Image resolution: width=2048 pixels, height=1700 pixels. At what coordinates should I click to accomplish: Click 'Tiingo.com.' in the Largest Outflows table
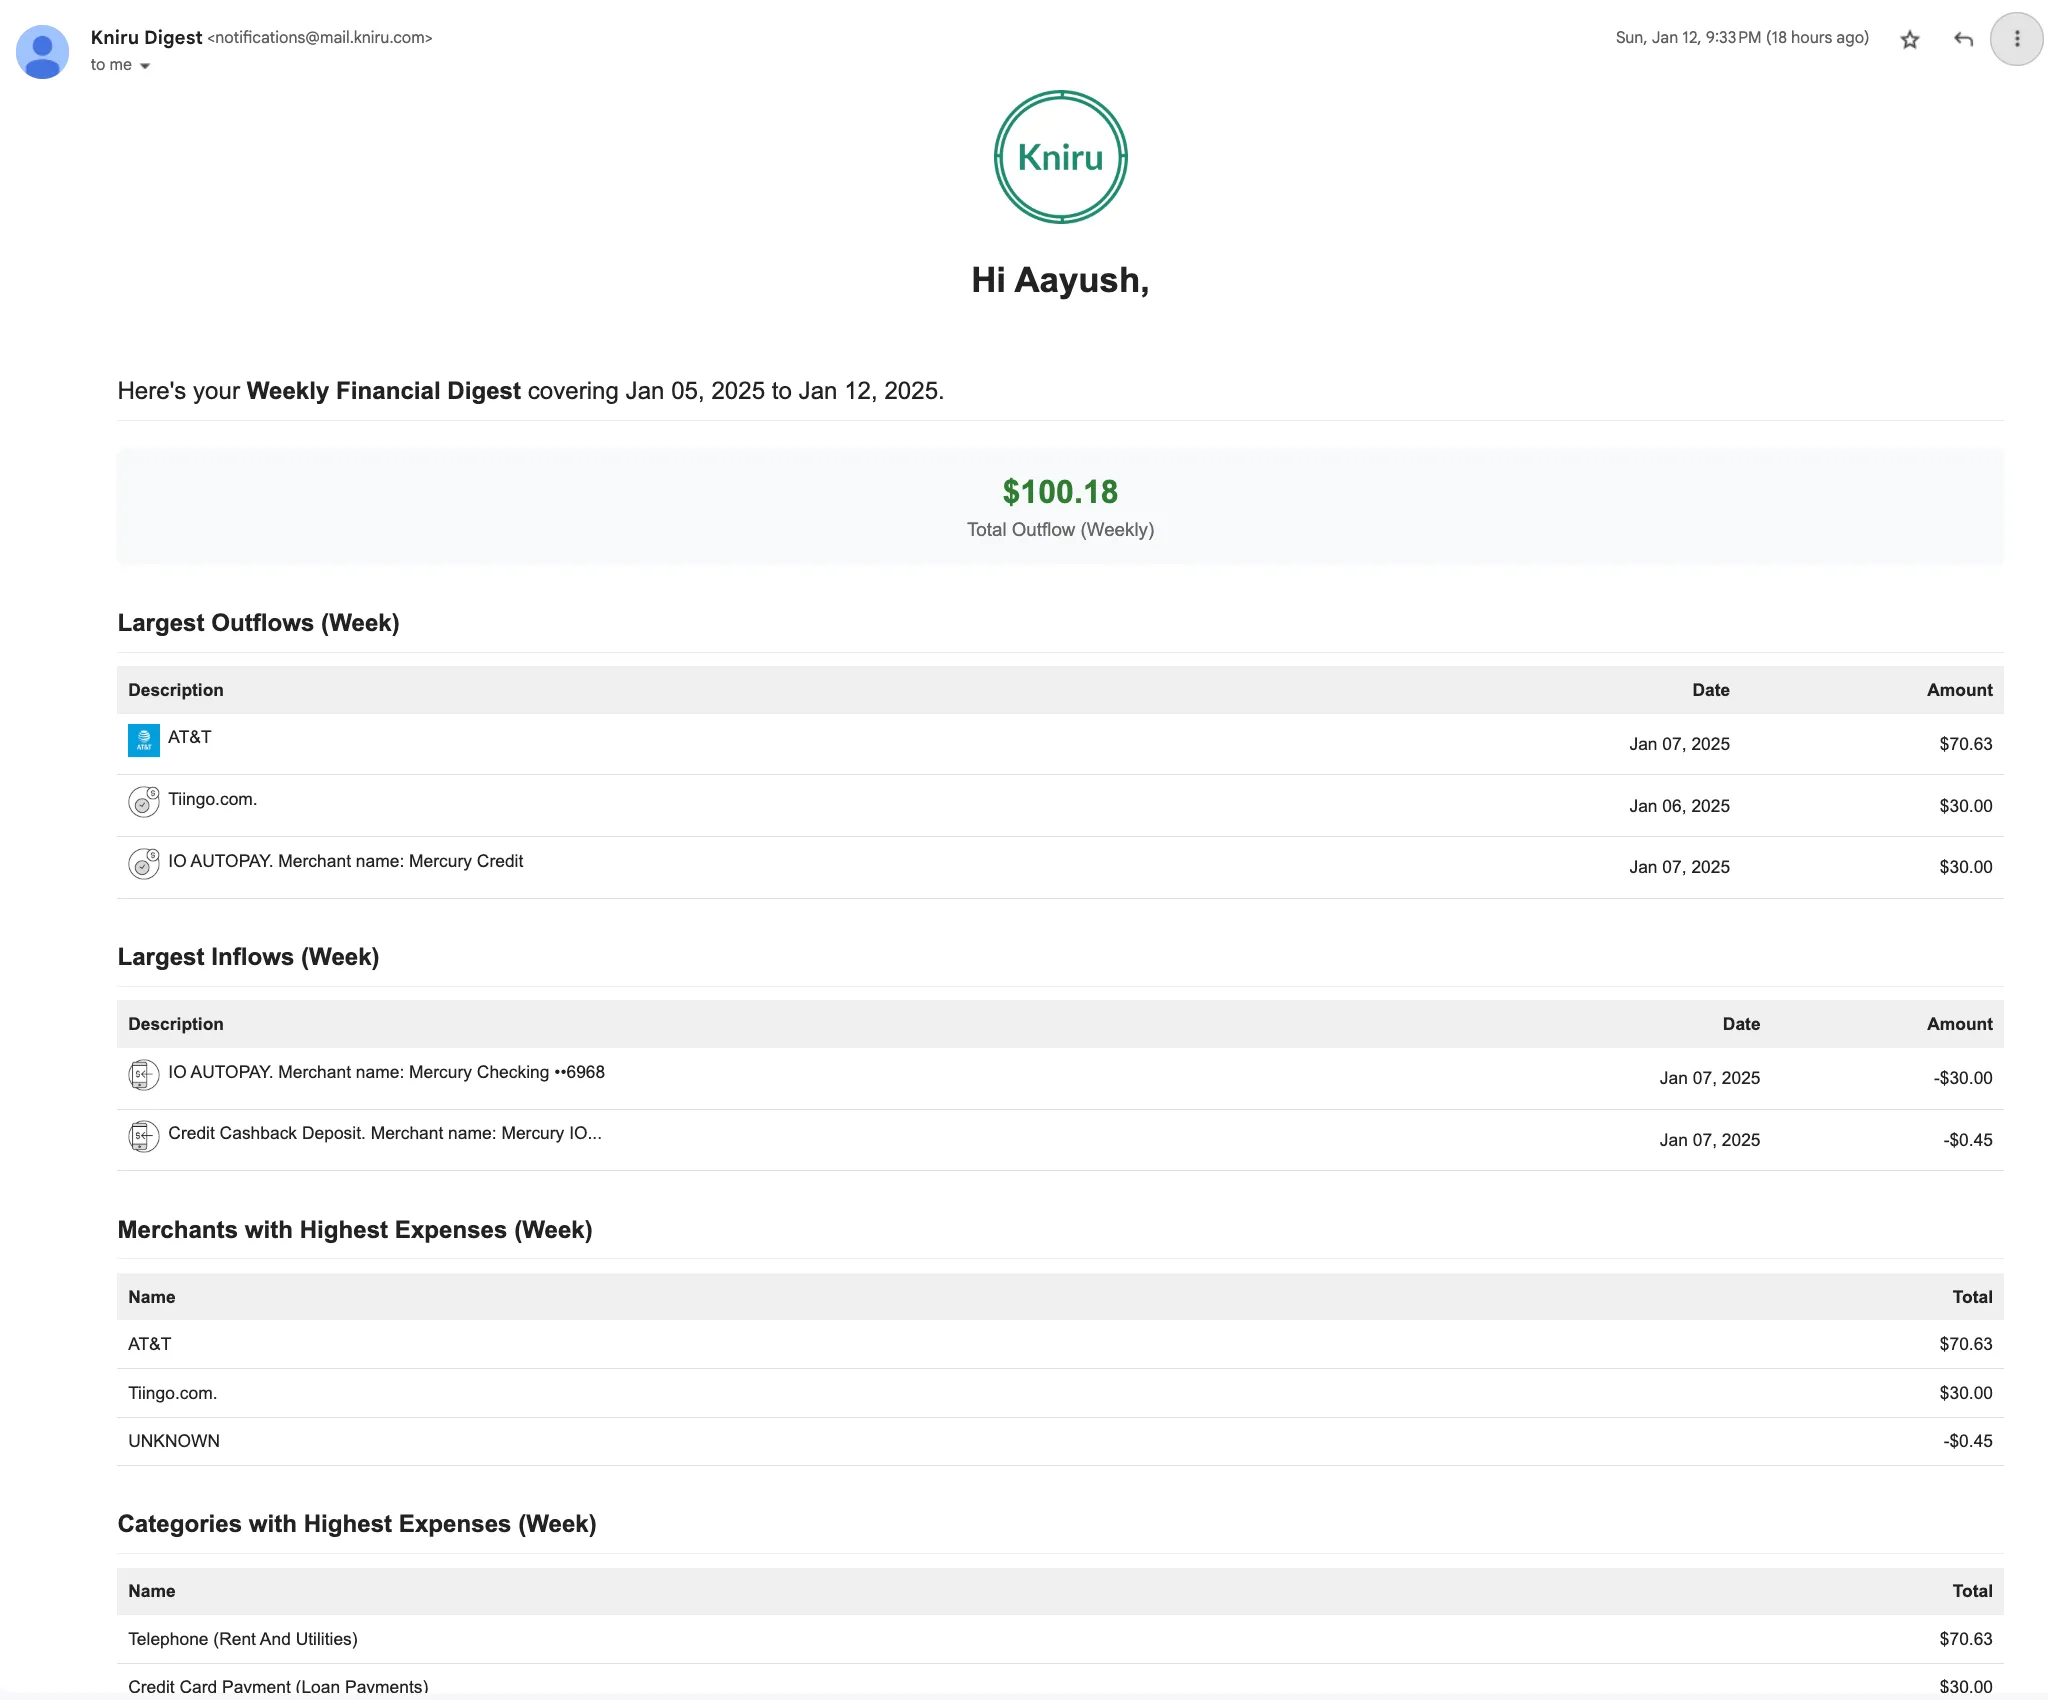[x=213, y=799]
